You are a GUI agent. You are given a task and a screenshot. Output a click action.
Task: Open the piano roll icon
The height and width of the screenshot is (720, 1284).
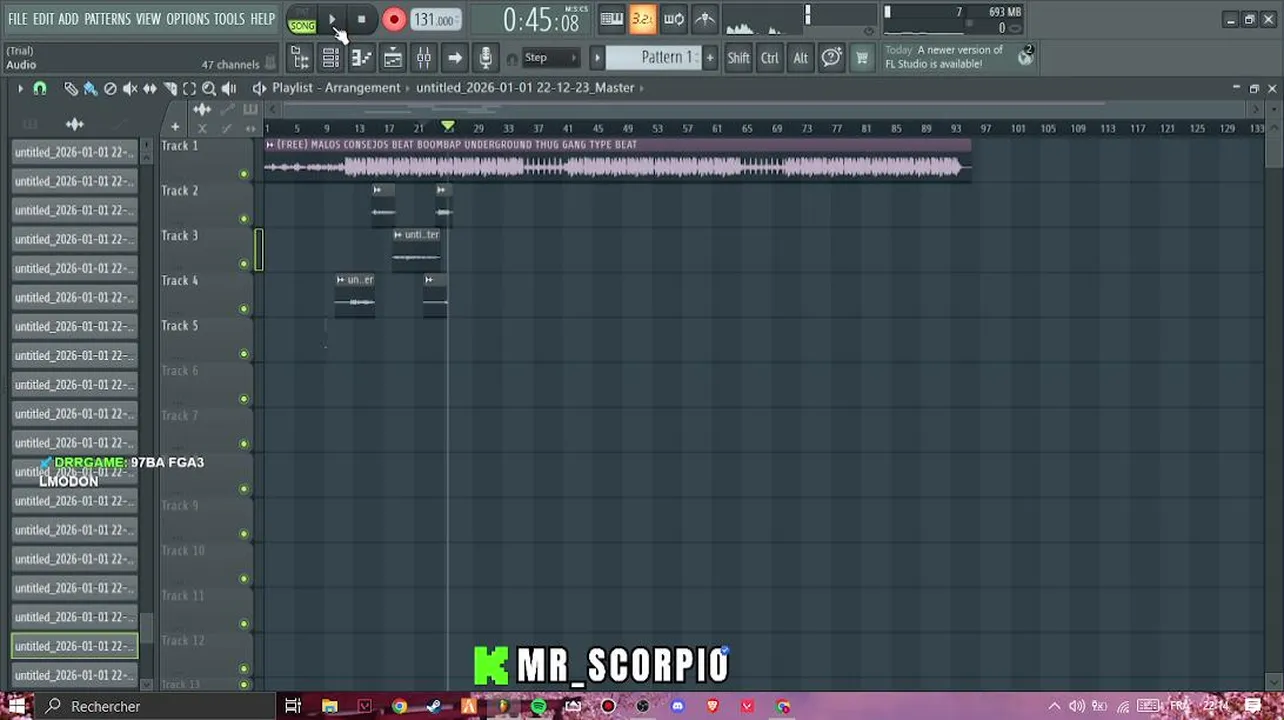coord(361,58)
